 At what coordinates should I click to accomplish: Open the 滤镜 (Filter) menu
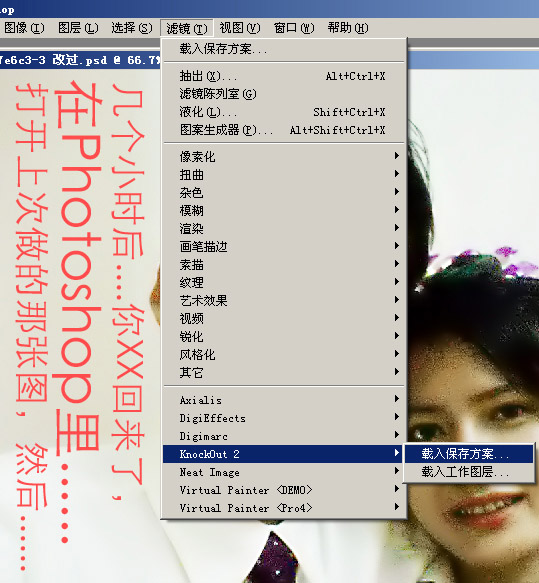coord(186,28)
